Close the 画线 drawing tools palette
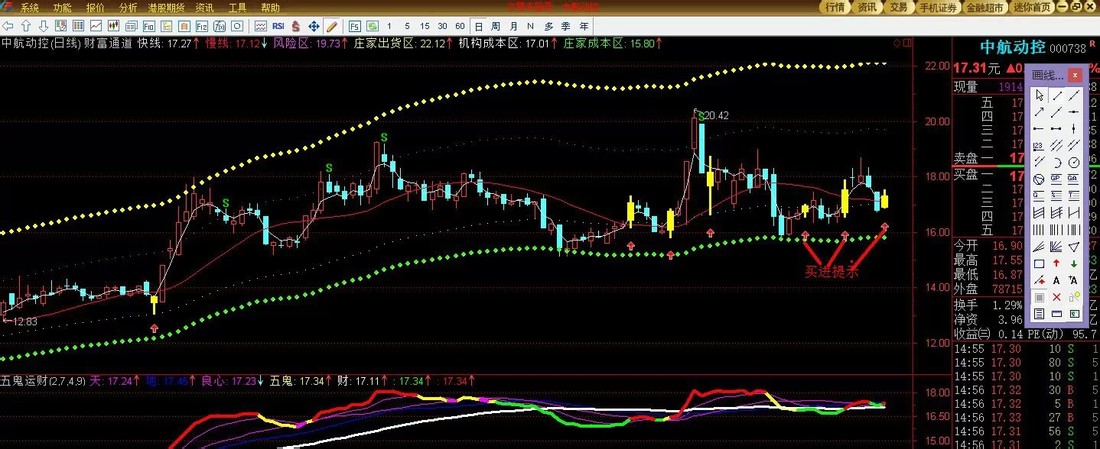The width and height of the screenshot is (1100, 449). [1075, 75]
